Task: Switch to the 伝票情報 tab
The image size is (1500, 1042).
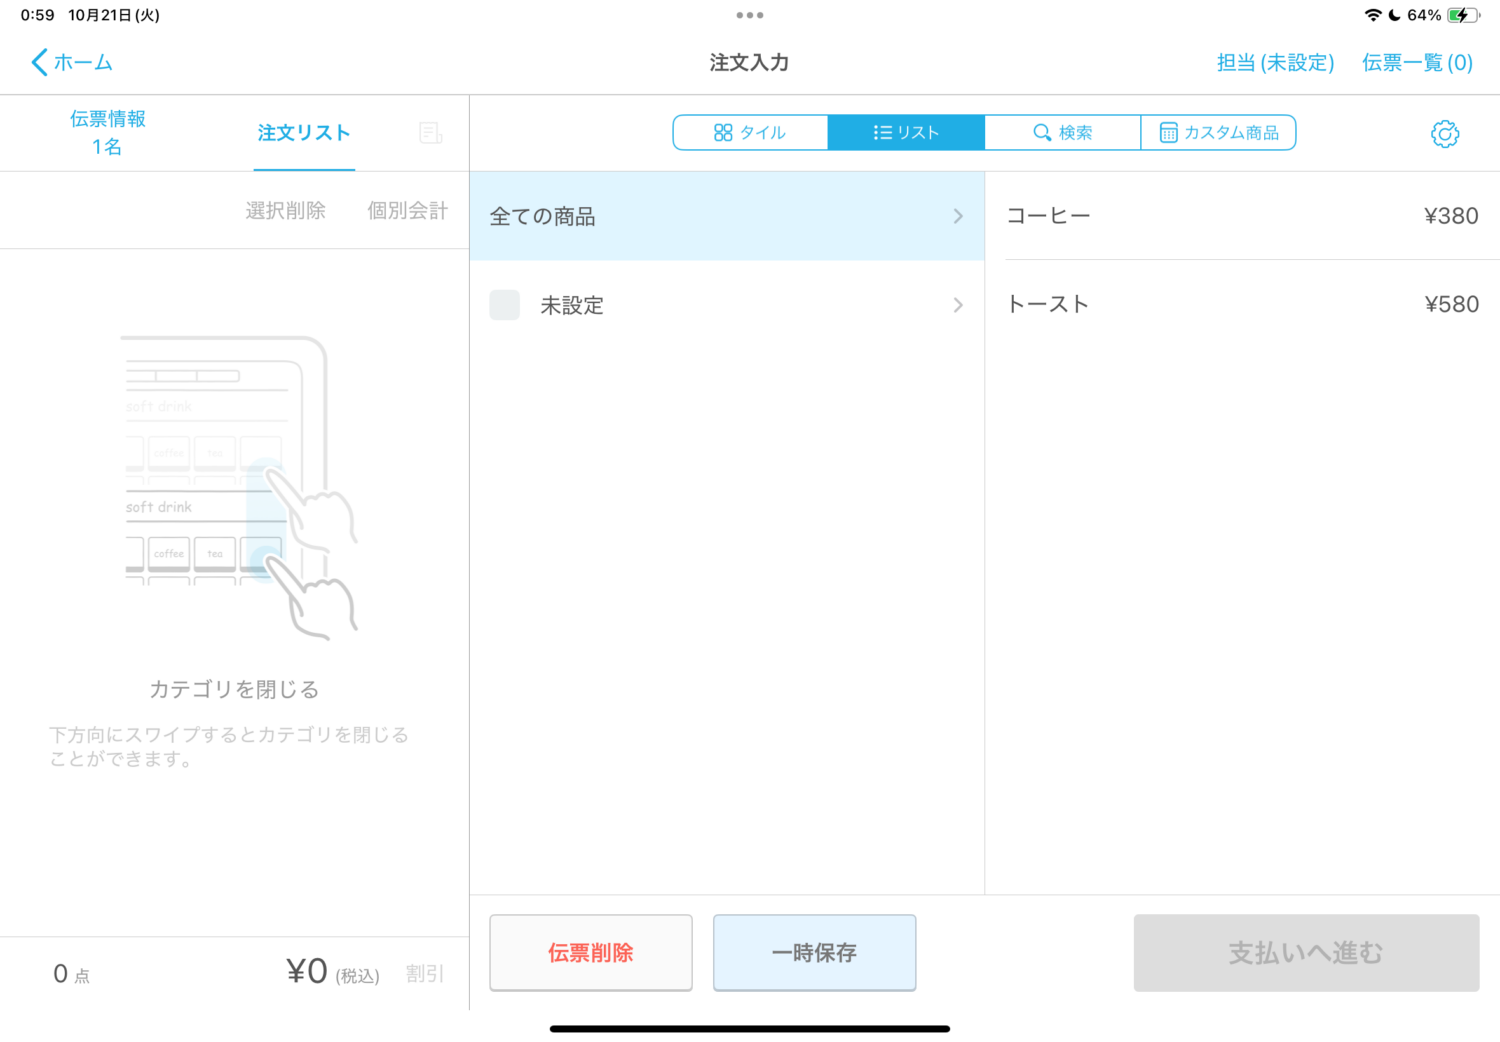Action: click(x=107, y=133)
